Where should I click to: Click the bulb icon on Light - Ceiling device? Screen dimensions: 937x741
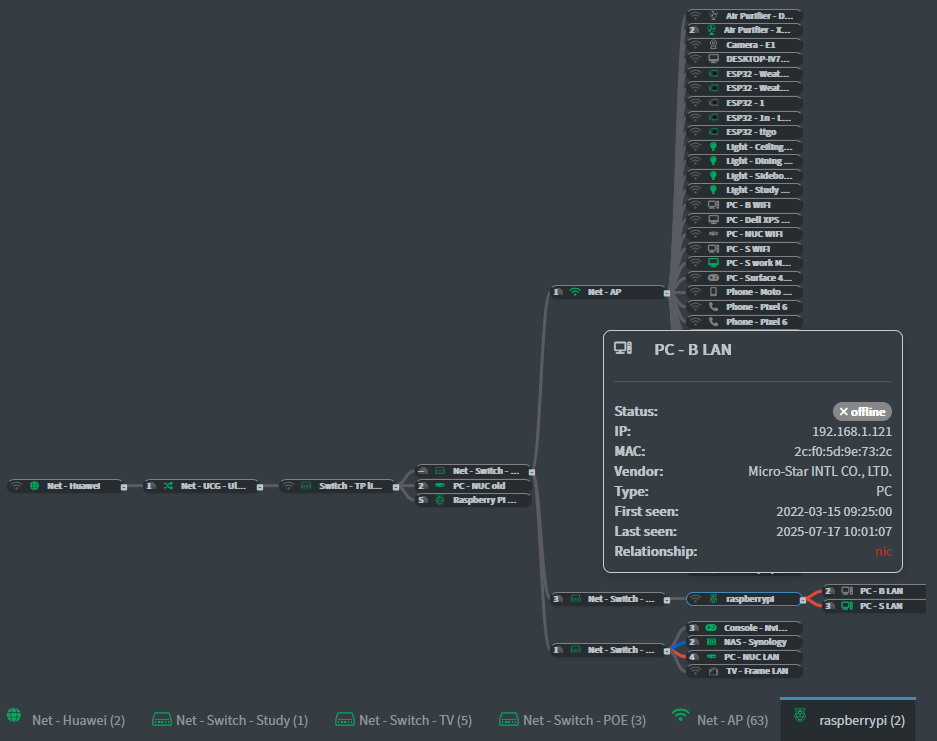point(713,146)
